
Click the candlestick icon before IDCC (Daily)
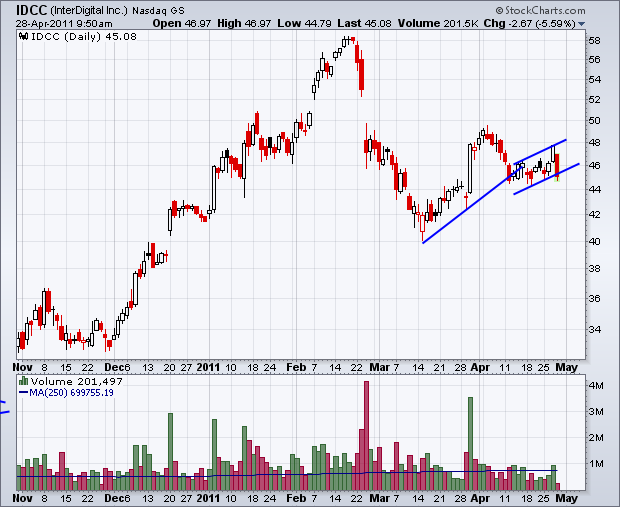pos(24,37)
